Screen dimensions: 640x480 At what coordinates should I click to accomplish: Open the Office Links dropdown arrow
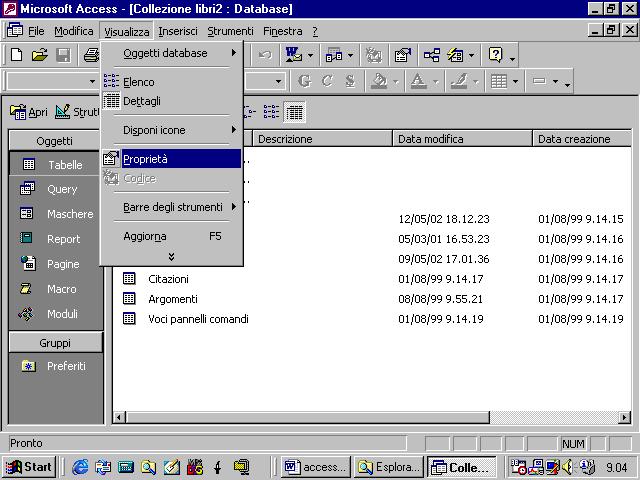coord(310,55)
